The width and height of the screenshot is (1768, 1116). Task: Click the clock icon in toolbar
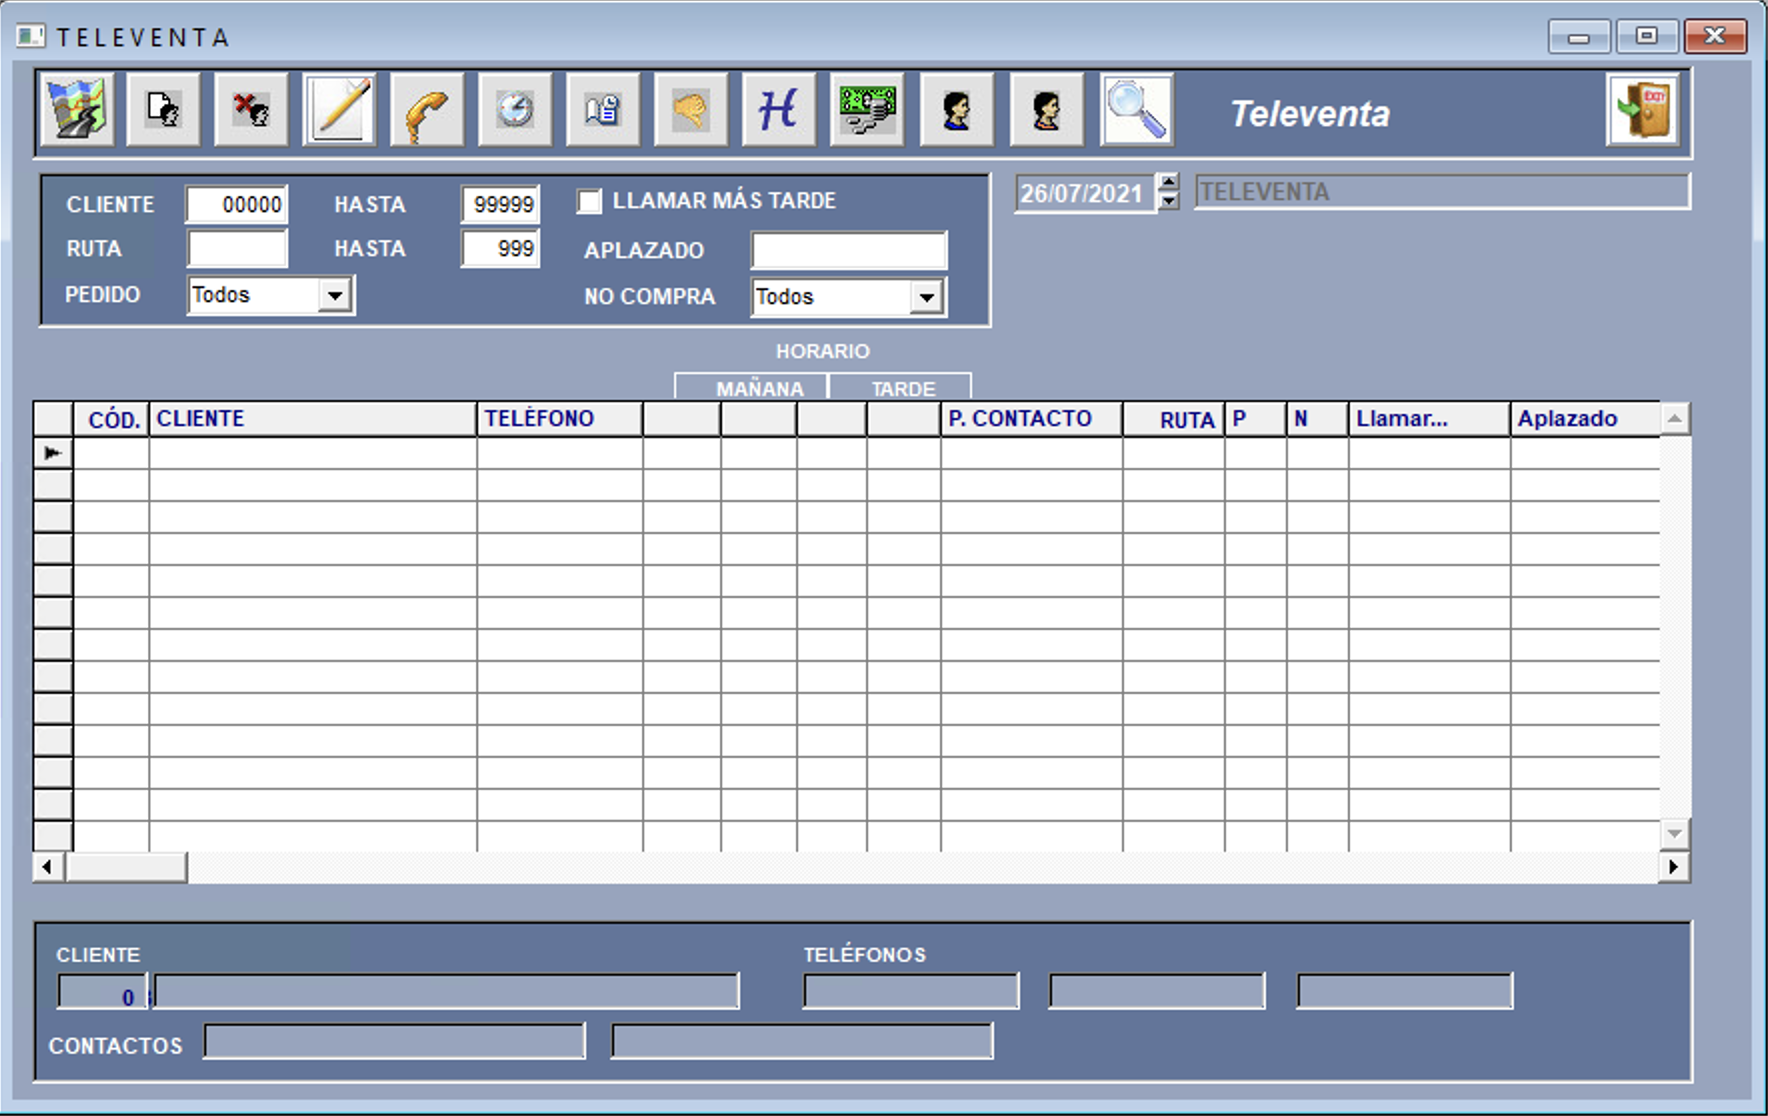[515, 110]
